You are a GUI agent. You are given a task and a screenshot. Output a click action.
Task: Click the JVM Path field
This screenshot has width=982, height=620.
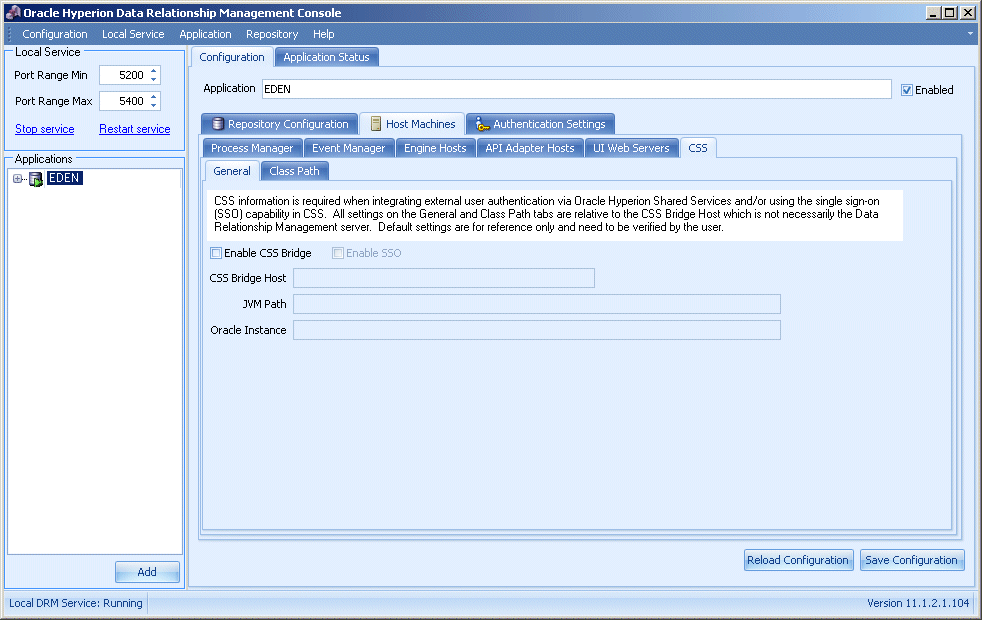(537, 304)
